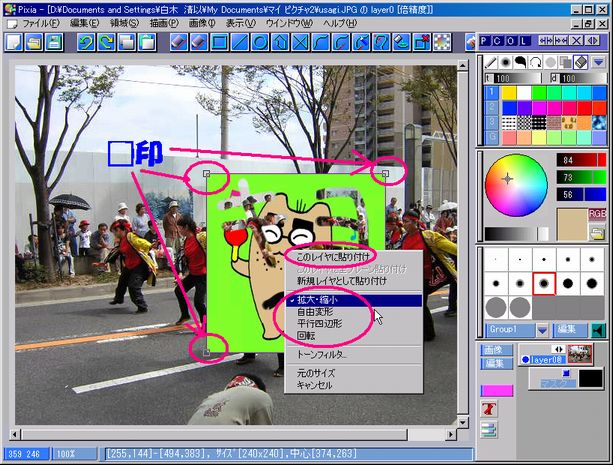Open the 描画(P) menu
The width and height of the screenshot is (613, 465).
point(164,23)
